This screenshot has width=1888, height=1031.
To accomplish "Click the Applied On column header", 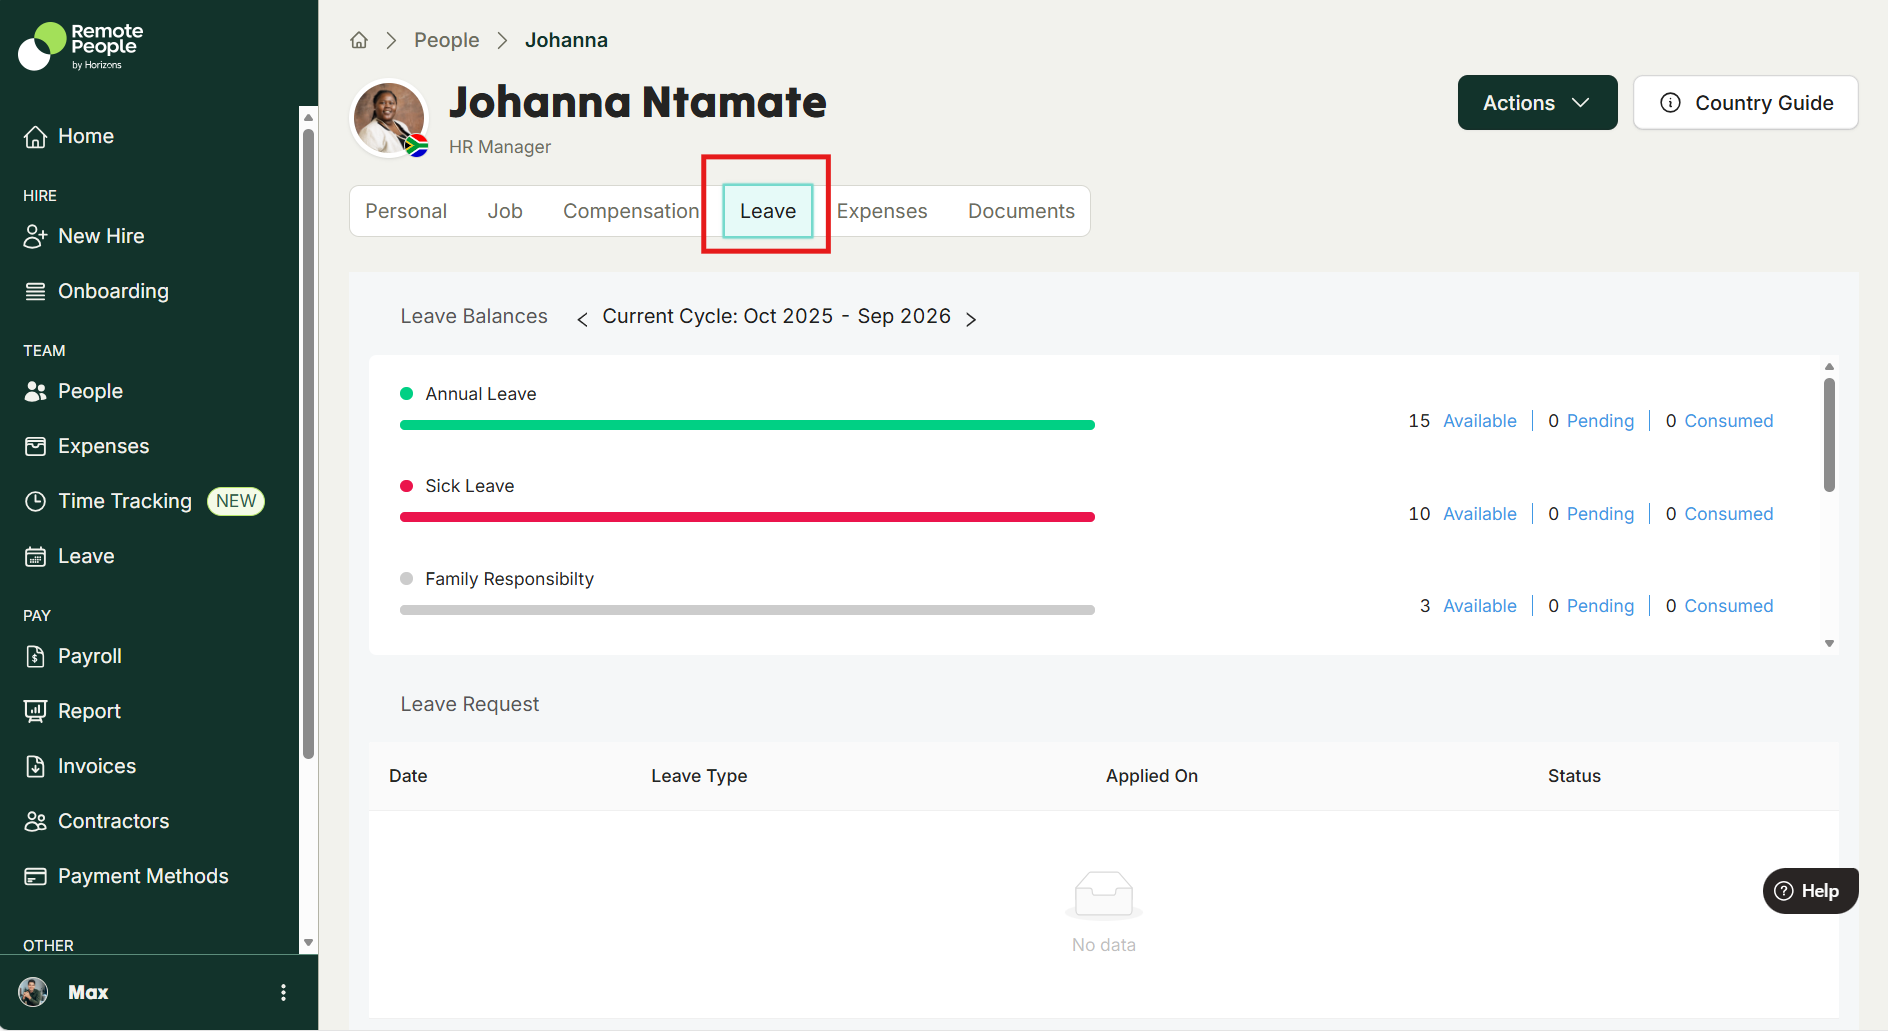I will tap(1151, 776).
